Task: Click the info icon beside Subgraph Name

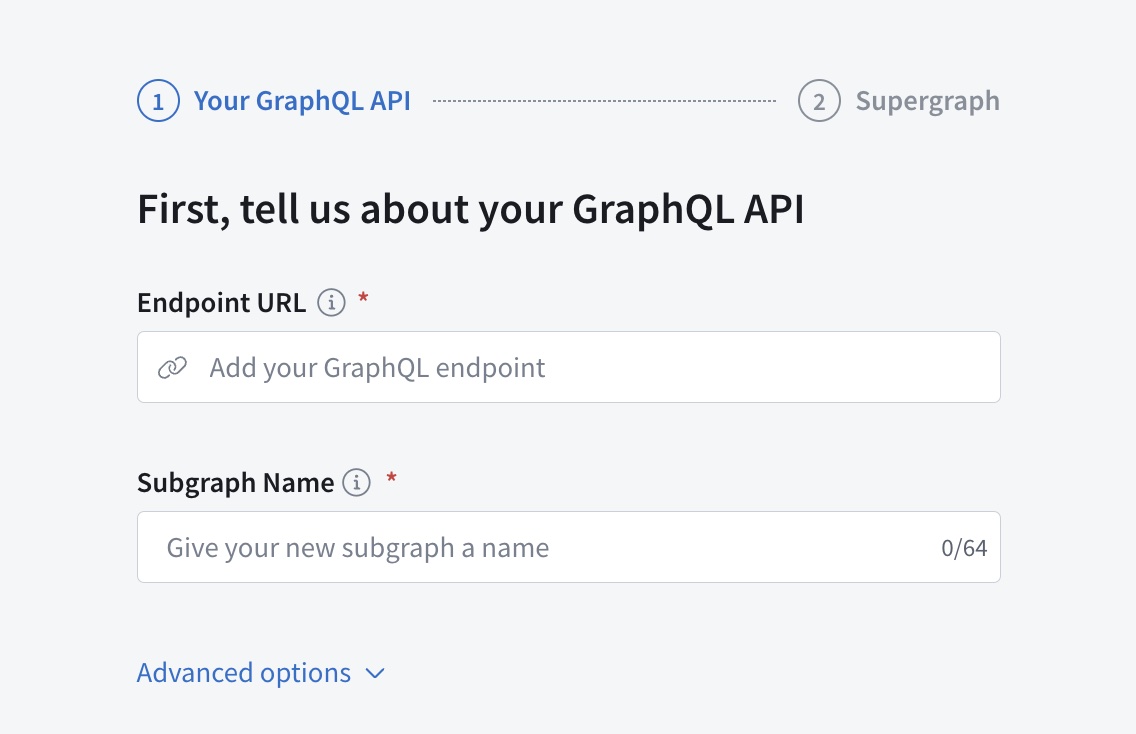Action: point(355,482)
